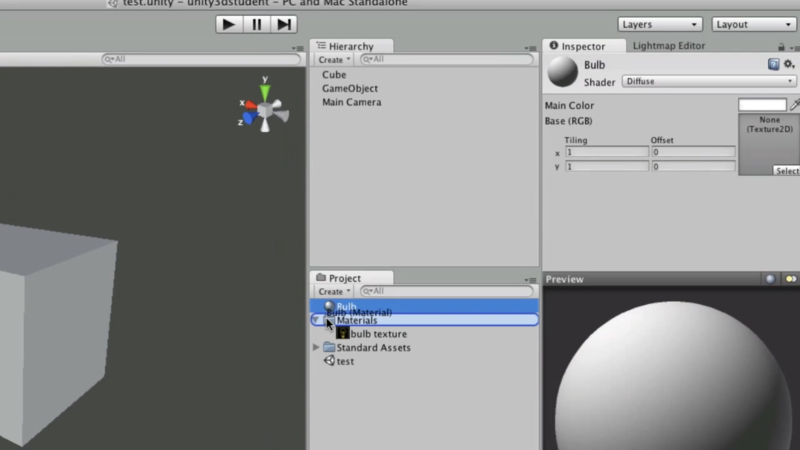Select Main Camera in the Hierarchy
This screenshot has width=800, height=450.
point(352,102)
